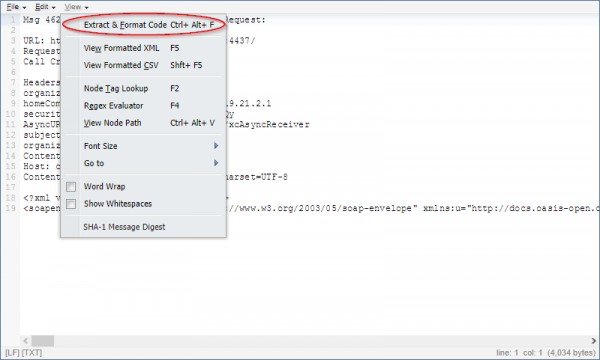Click the (4,034 bytes) size indicator
This screenshot has height=360, width=600.
pos(571,353)
